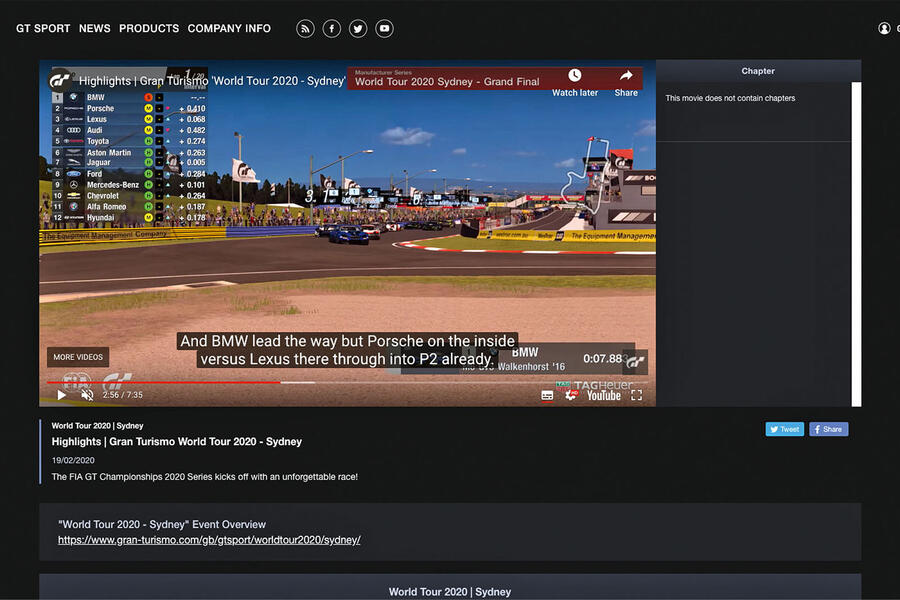Click 'This movie does not contain chapters' text
The height and width of the screenshot is (600, 900).
pyautogui.click(x=730, y=98)
